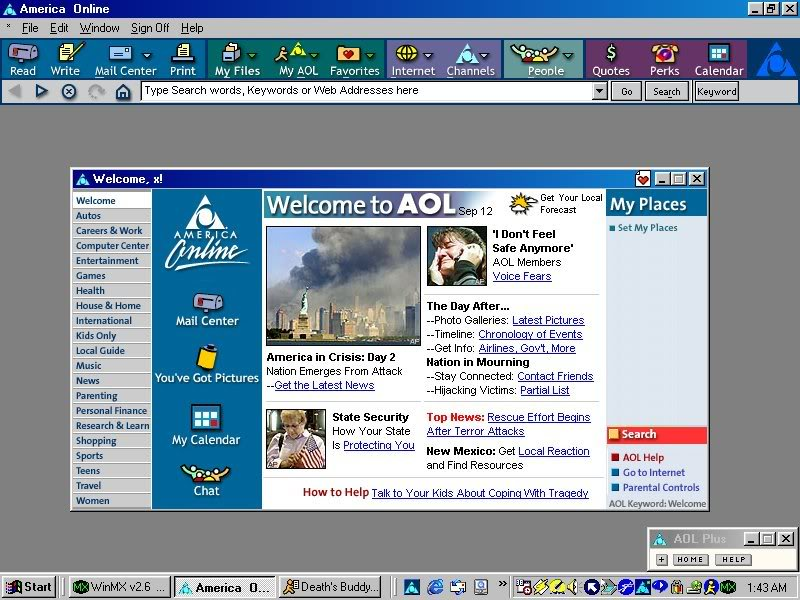Open the Get the Latest News link
This screenshot has height=600, width=800.
point(324,385)
